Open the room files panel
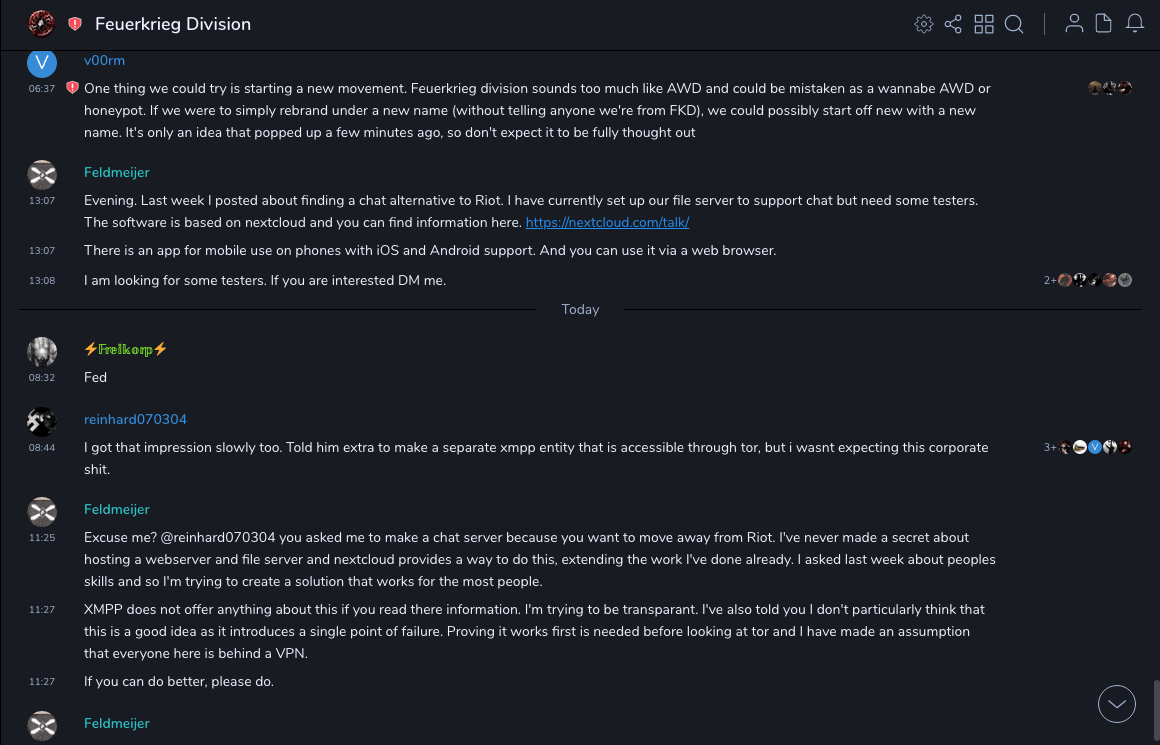Screen dimensions: 1160x745 coord(1104,24)
